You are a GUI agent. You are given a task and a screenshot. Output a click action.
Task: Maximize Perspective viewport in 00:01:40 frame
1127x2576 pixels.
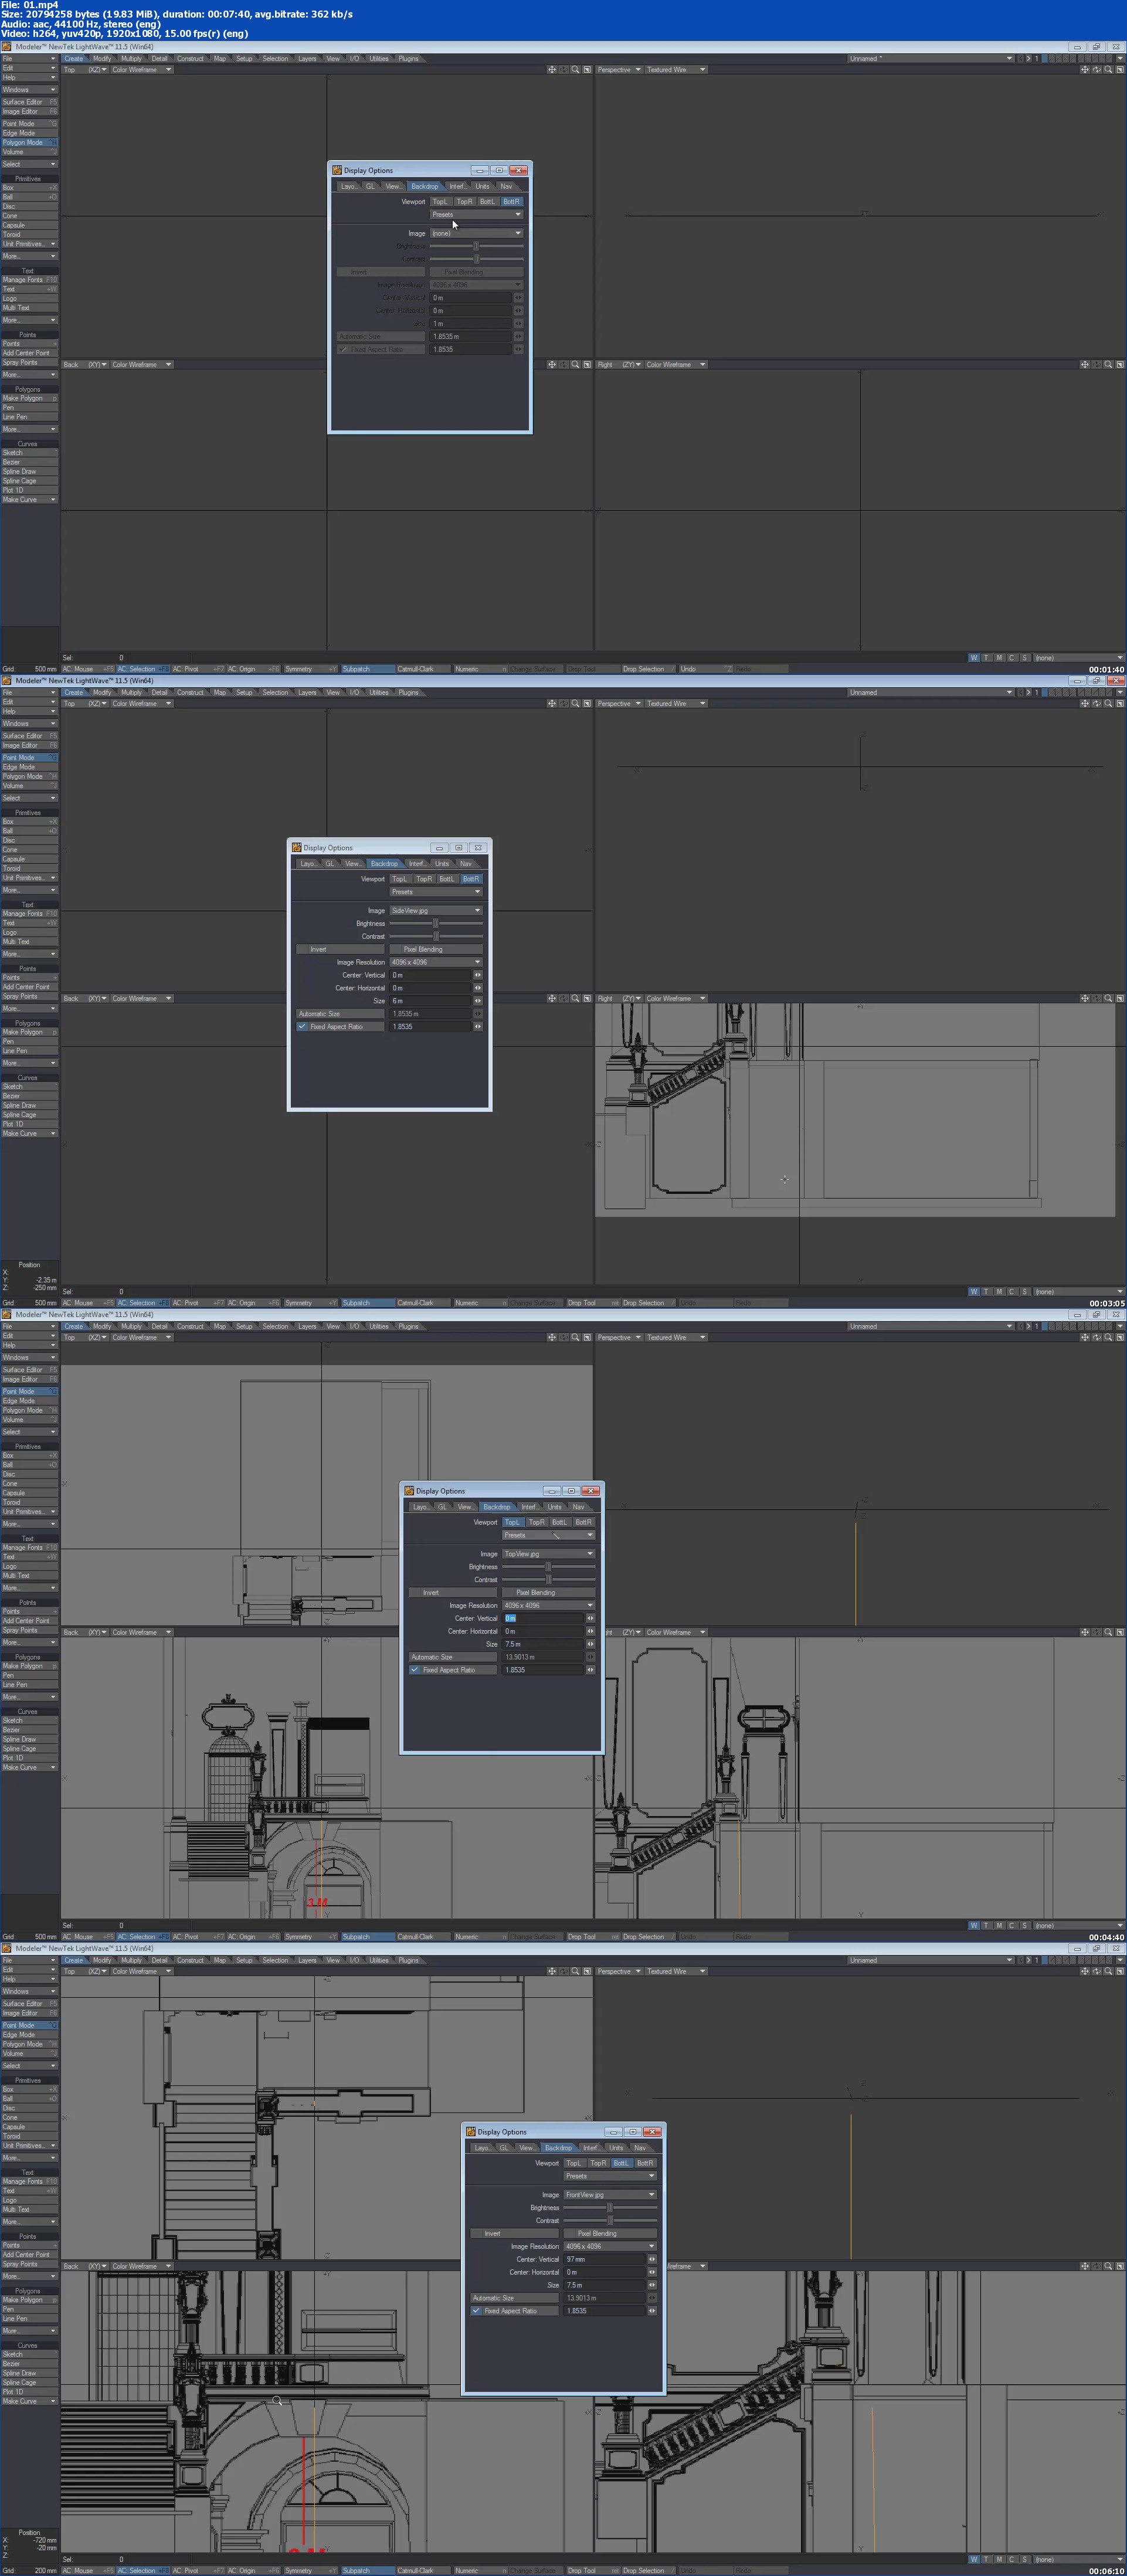pos(1120,70)
